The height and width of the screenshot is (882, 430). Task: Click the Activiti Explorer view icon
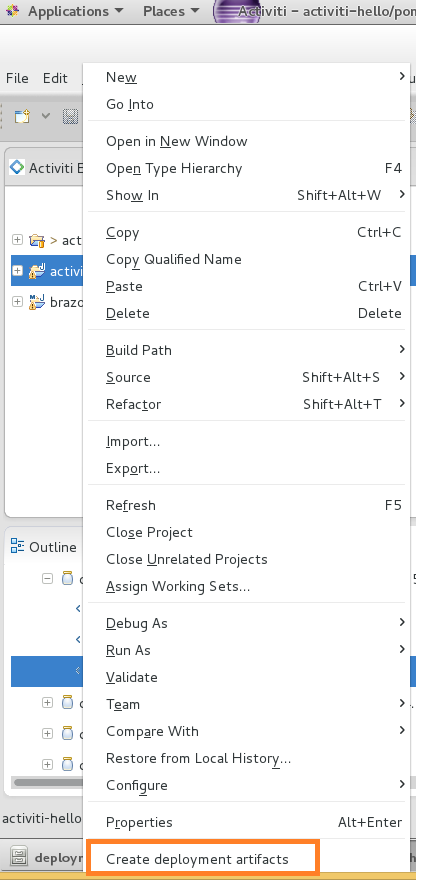click(x=17, y=167)
